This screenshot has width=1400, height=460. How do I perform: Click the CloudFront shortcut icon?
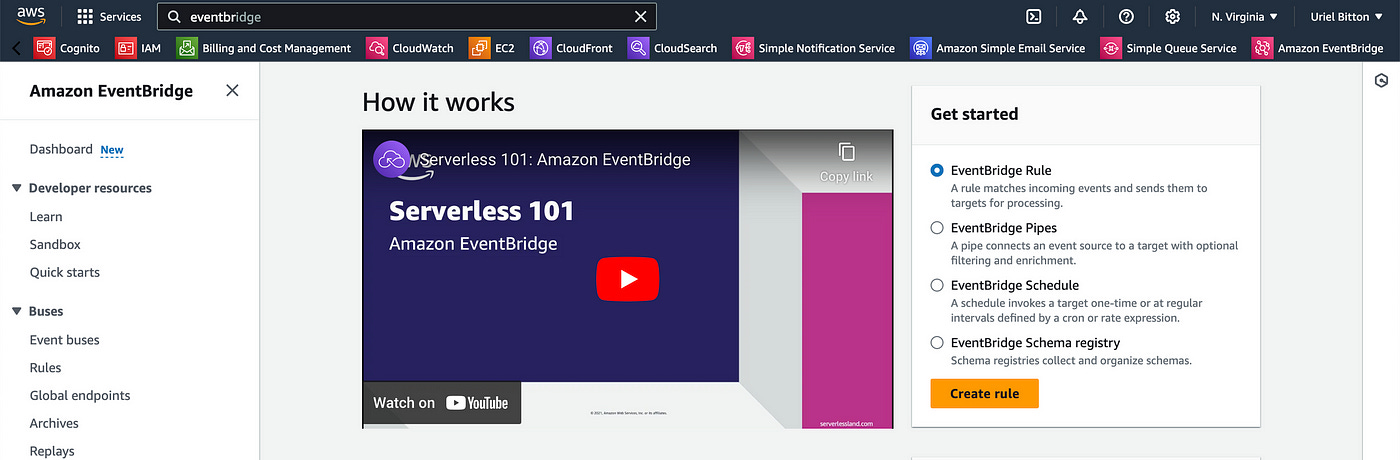[x=540, y=47]
